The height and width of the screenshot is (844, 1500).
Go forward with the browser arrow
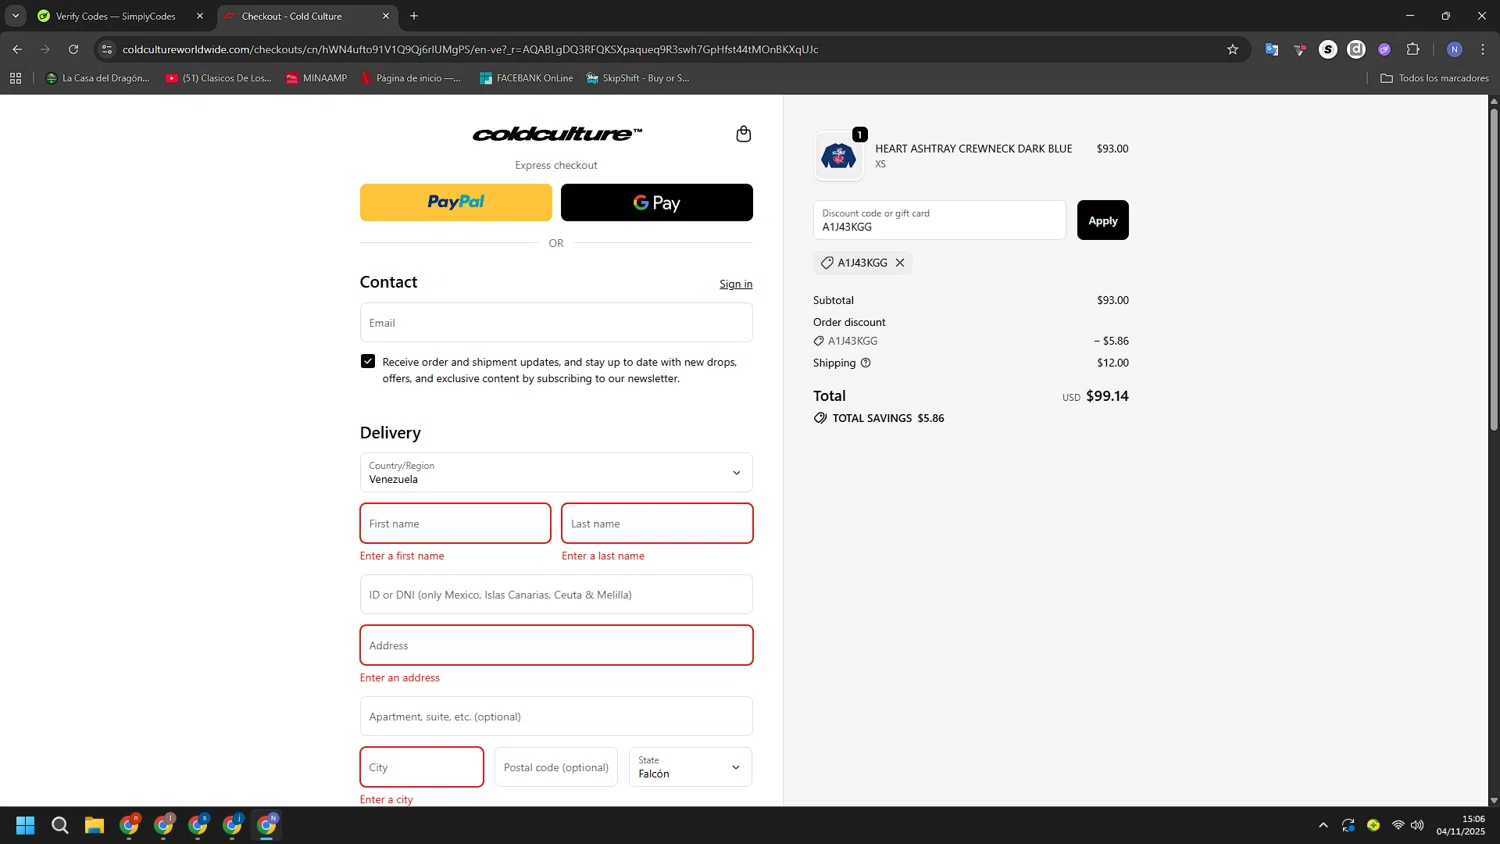[45, 49]
